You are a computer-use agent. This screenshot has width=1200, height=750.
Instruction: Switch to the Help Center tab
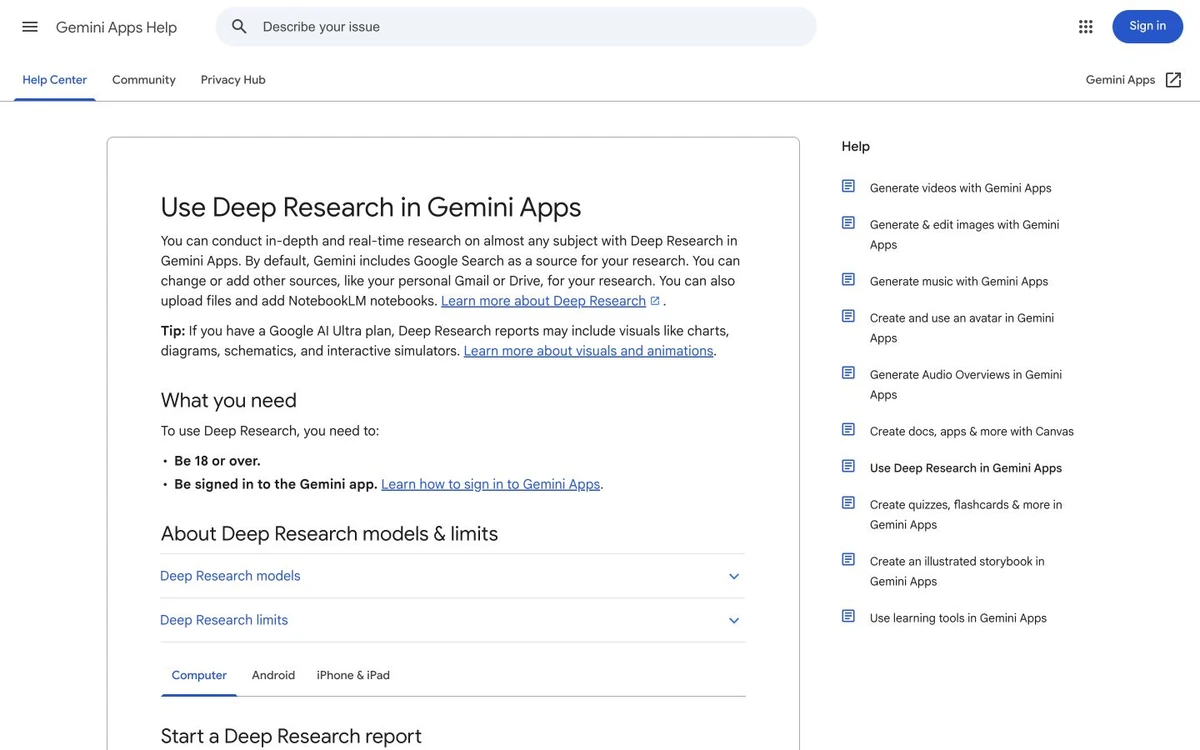tap(55, 80)
